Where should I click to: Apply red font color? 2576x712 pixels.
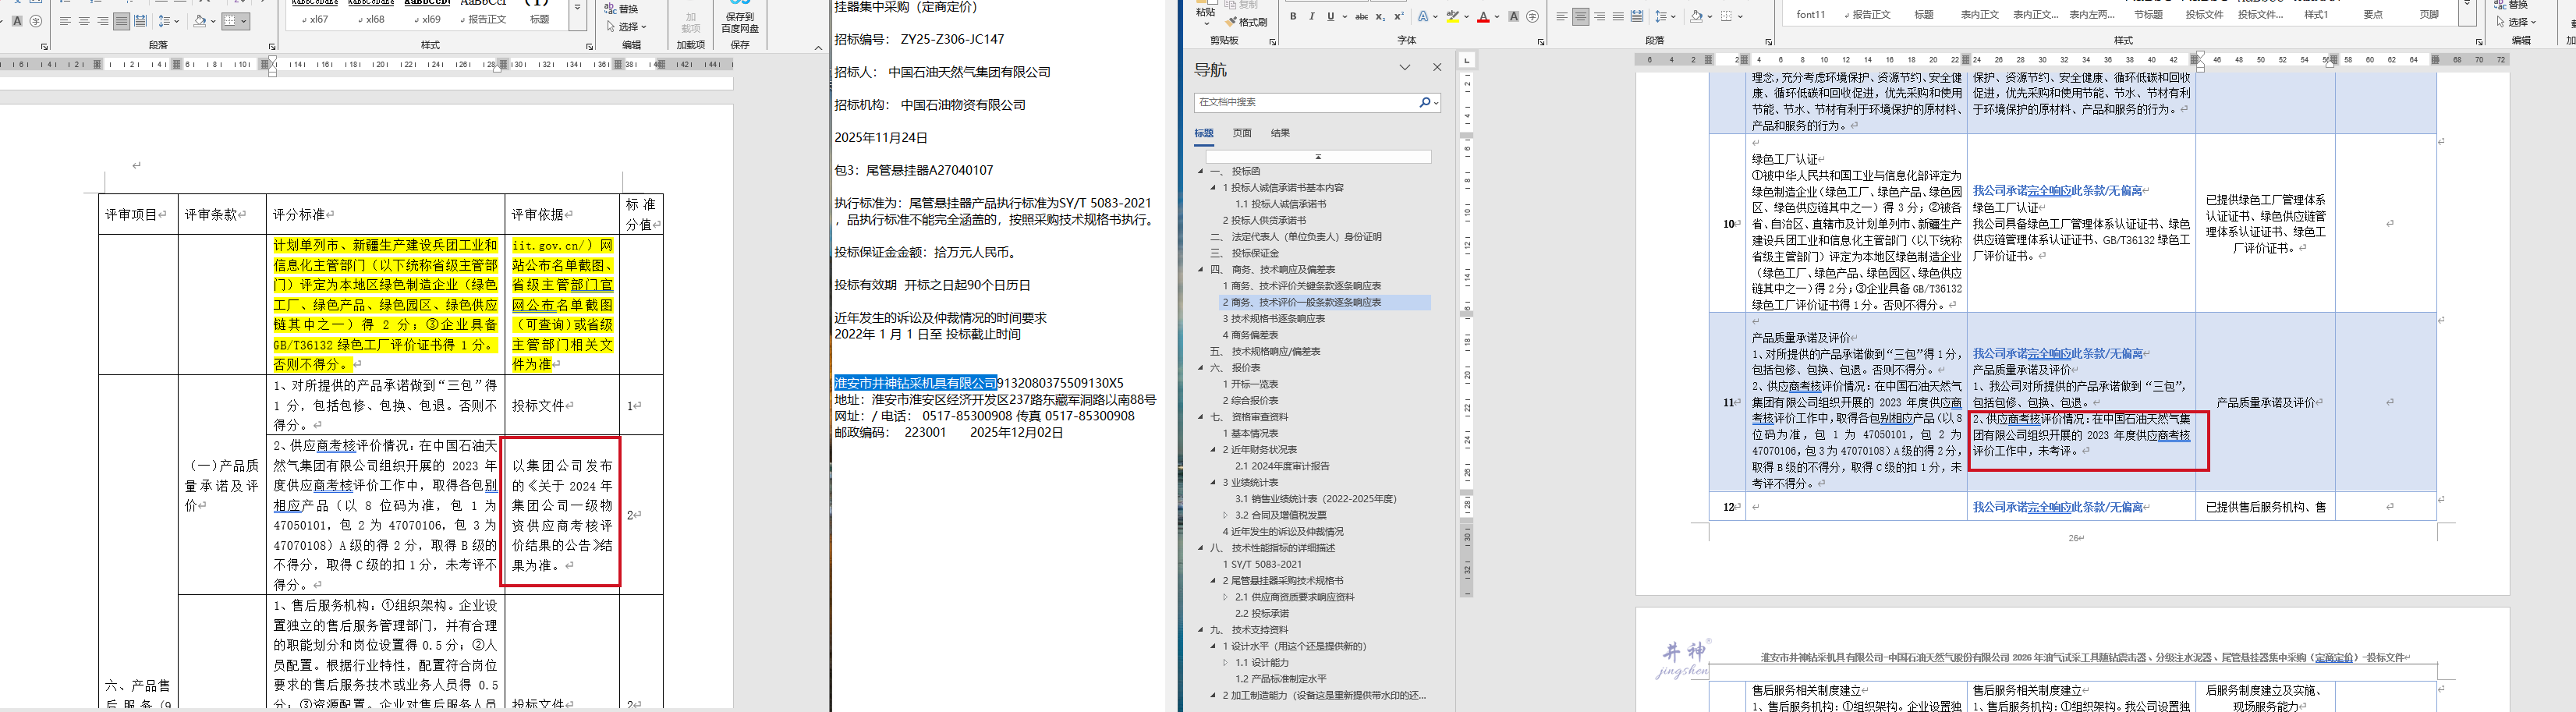1482,17
